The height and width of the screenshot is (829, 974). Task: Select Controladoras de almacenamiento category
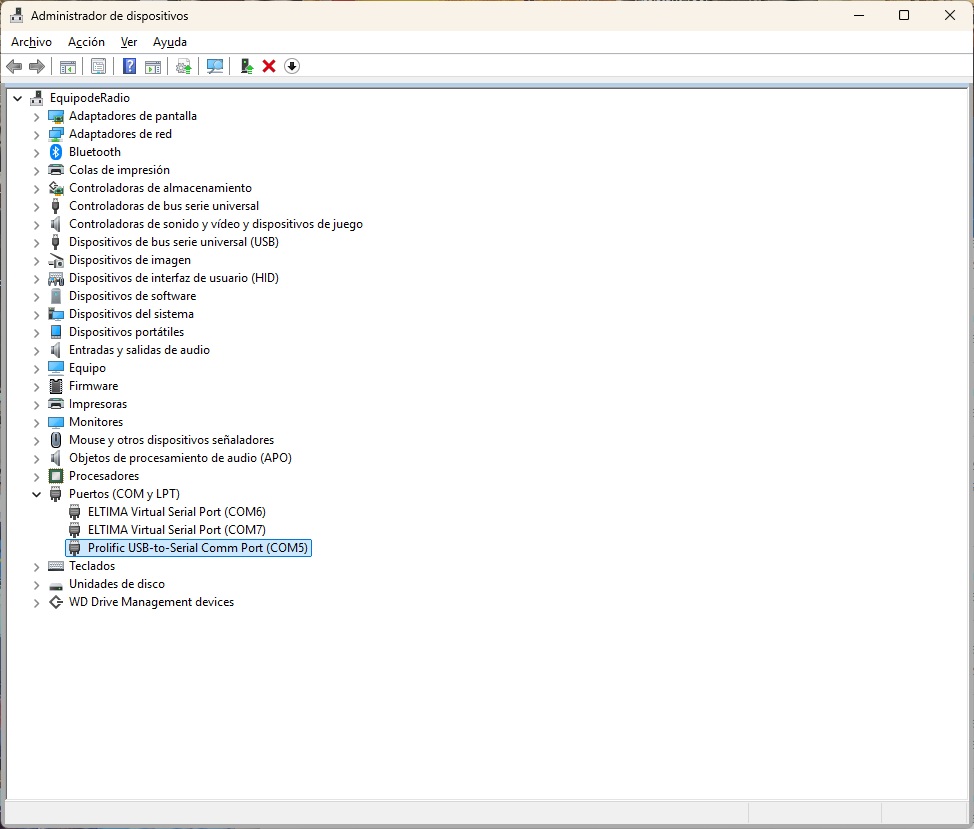pyautogui.click(x=160, y=188)
